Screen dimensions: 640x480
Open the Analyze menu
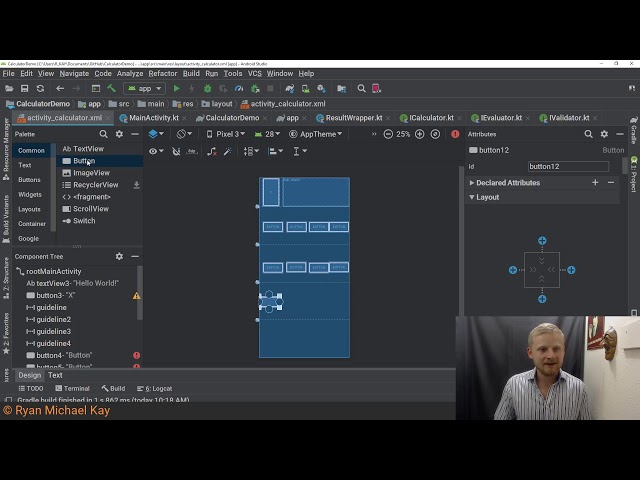tap(130, 73)
